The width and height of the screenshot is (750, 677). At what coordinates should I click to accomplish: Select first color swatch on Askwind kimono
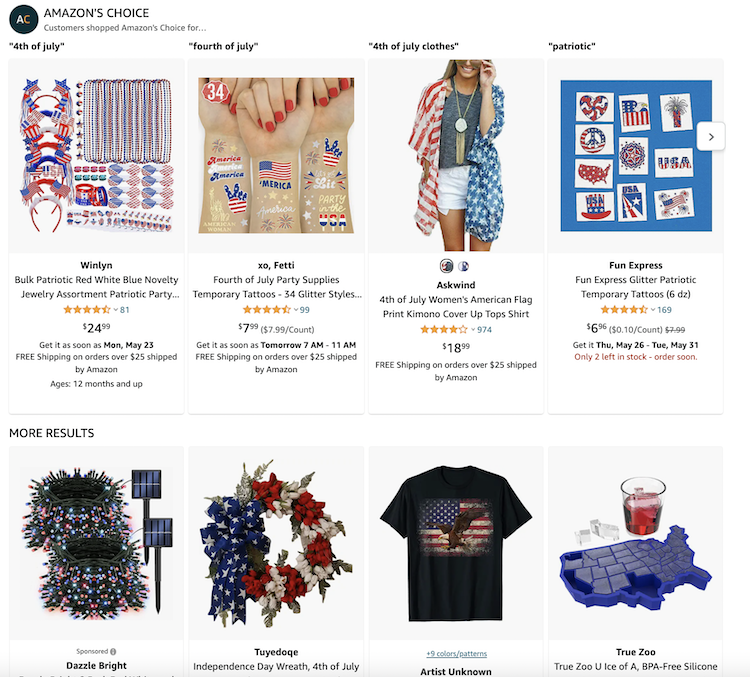tap(446, 266)
